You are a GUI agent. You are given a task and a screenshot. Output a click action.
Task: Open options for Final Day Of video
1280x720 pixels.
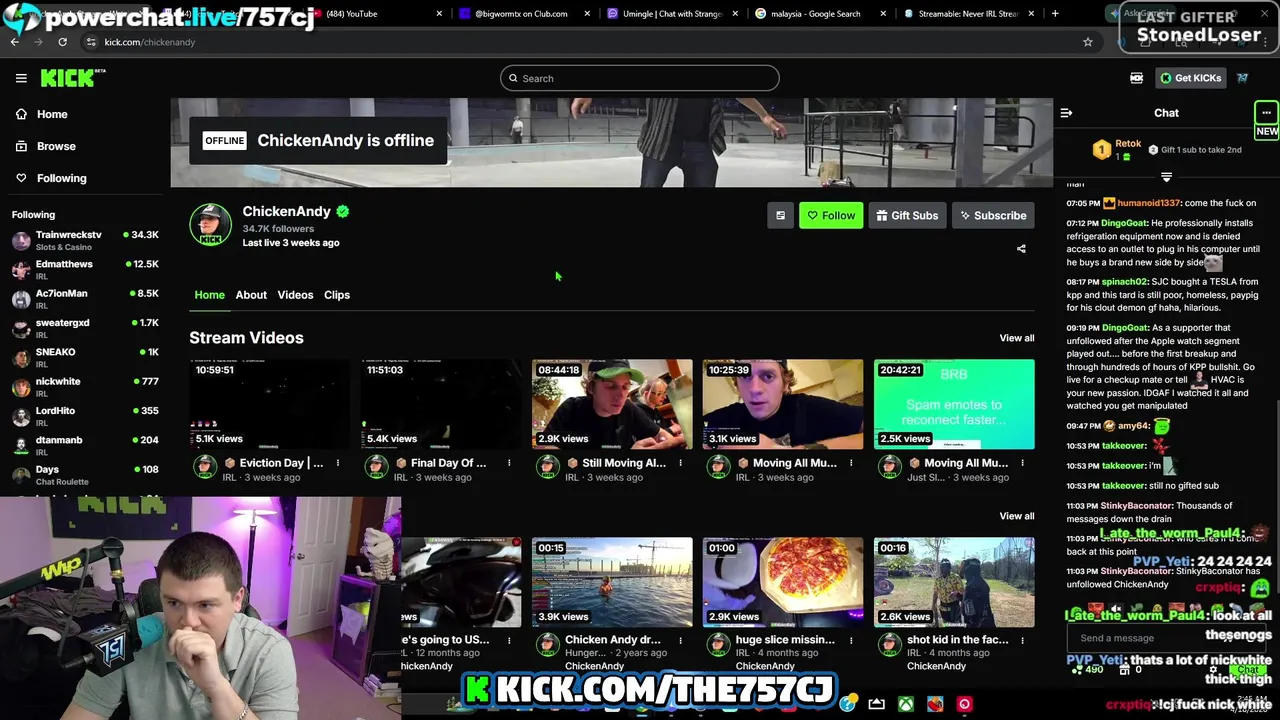[509, 463]
